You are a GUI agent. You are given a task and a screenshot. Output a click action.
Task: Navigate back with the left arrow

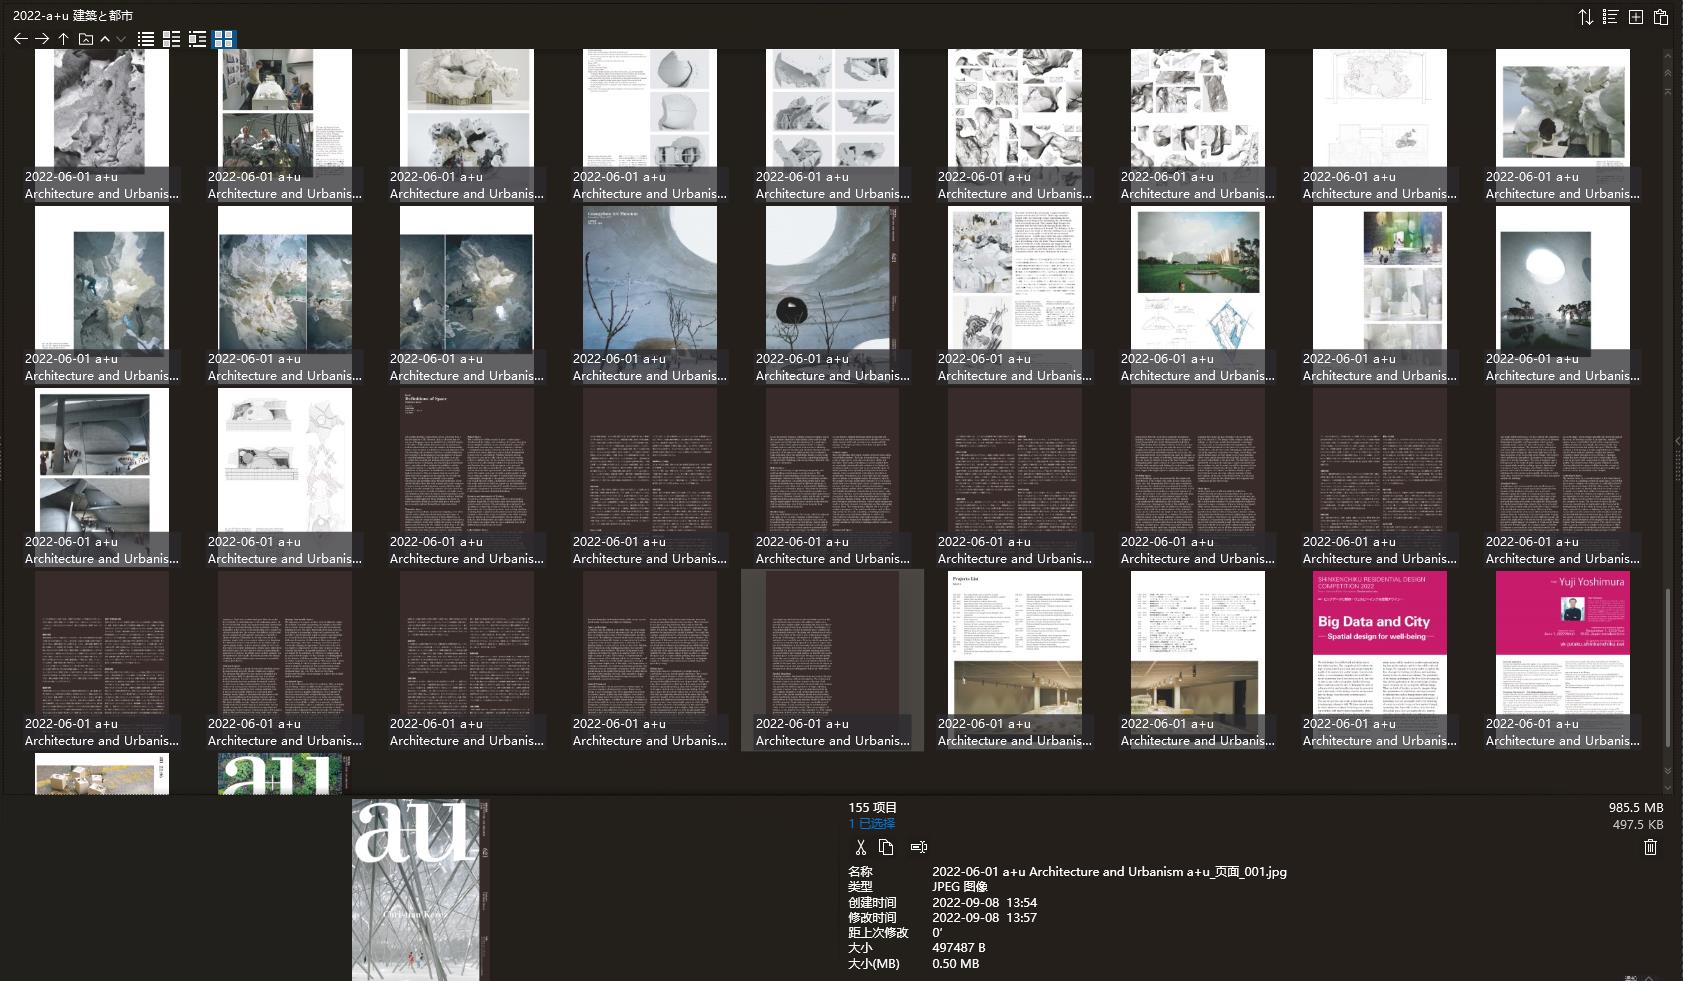[x=19, y=39]
